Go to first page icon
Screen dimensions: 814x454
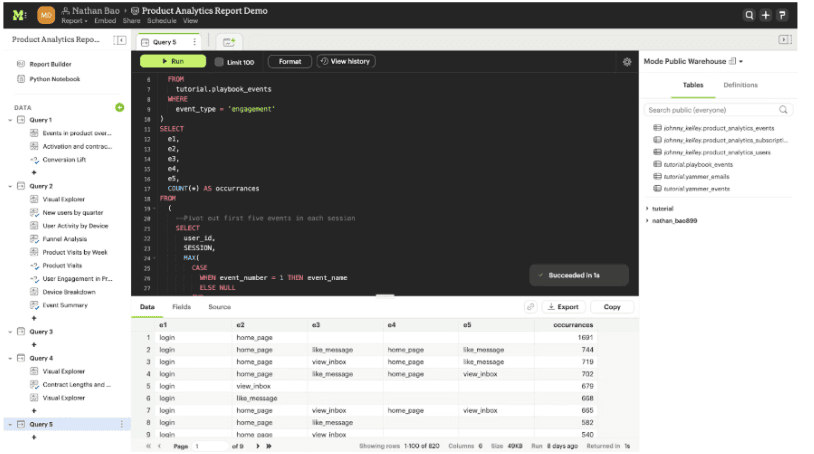148,446
